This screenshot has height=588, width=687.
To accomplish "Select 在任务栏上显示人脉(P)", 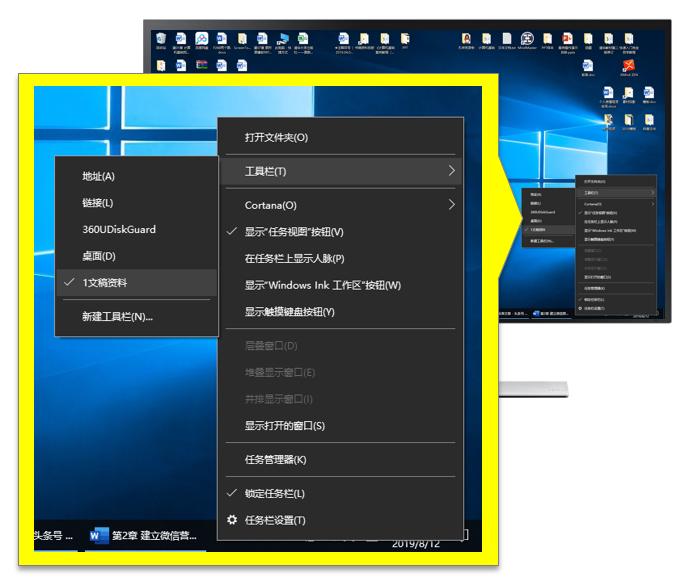I will 340,259.
